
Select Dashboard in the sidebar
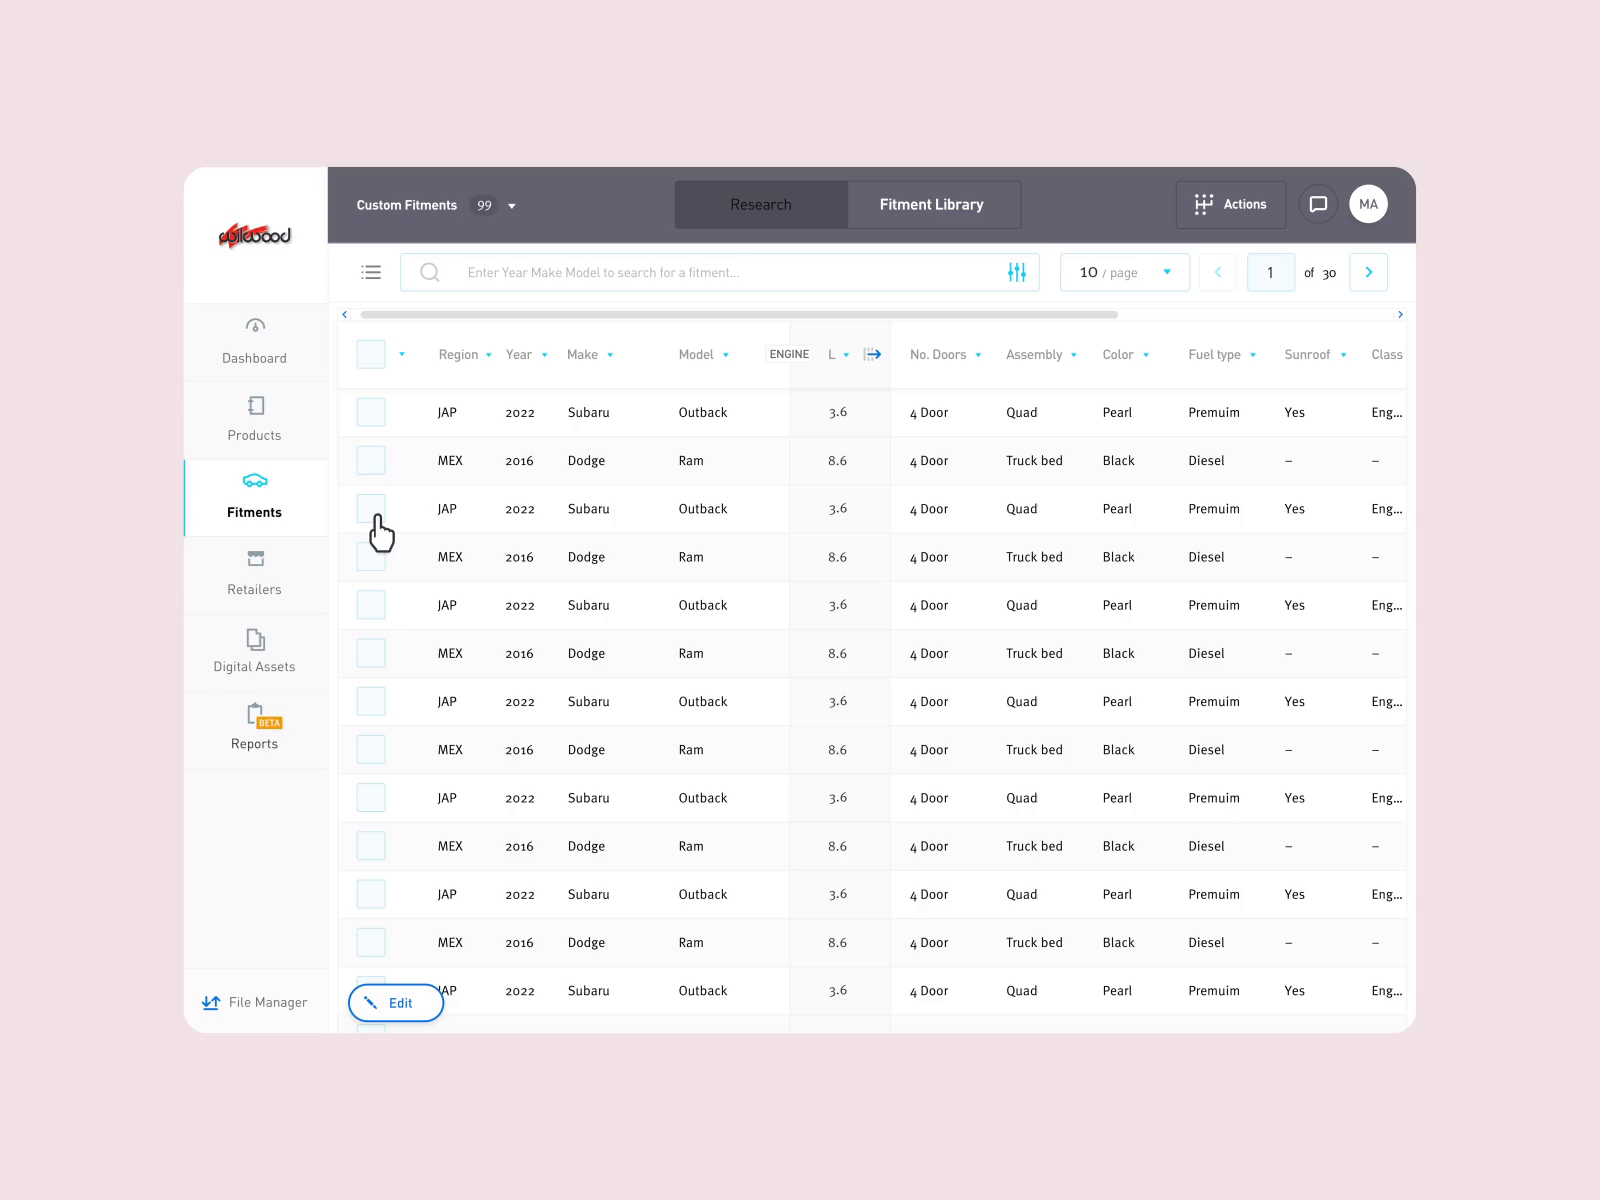click(255, 342)
